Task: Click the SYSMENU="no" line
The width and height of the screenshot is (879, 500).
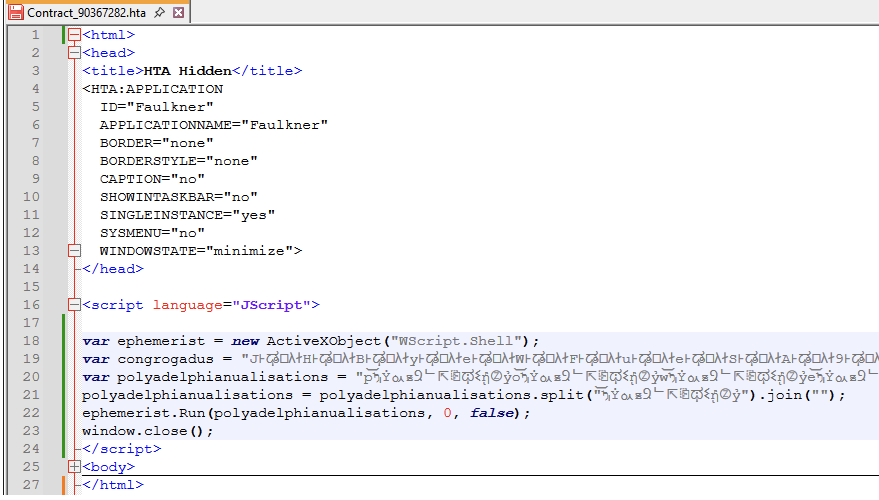Action: 152,233
